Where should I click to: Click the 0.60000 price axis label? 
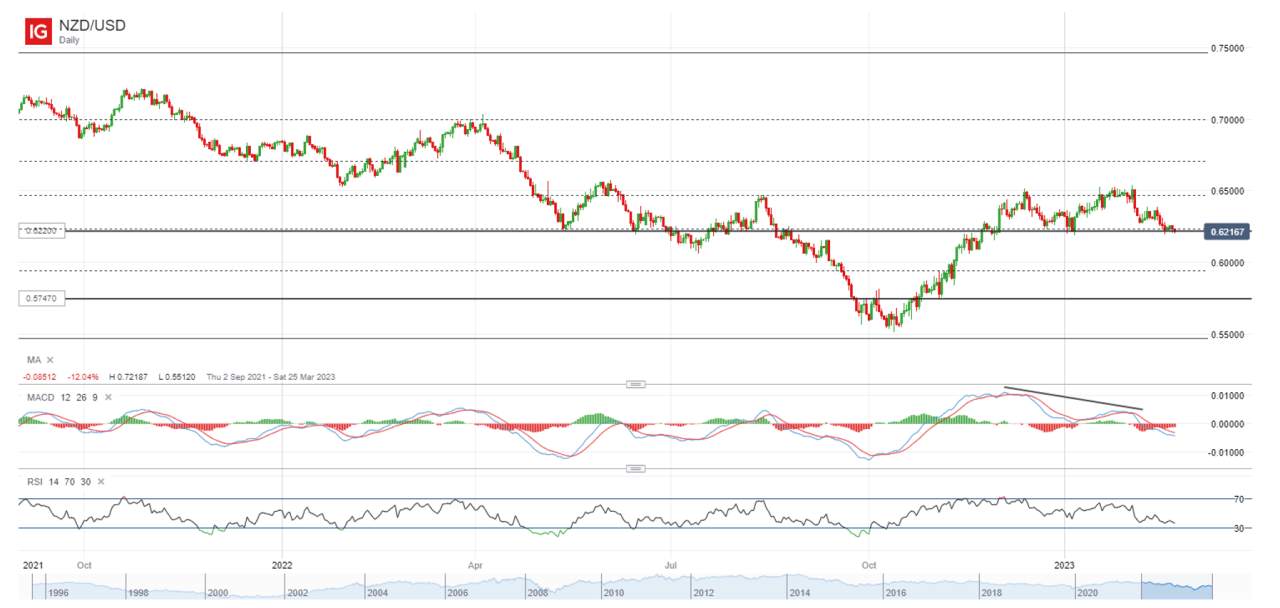pos(1228,263)
